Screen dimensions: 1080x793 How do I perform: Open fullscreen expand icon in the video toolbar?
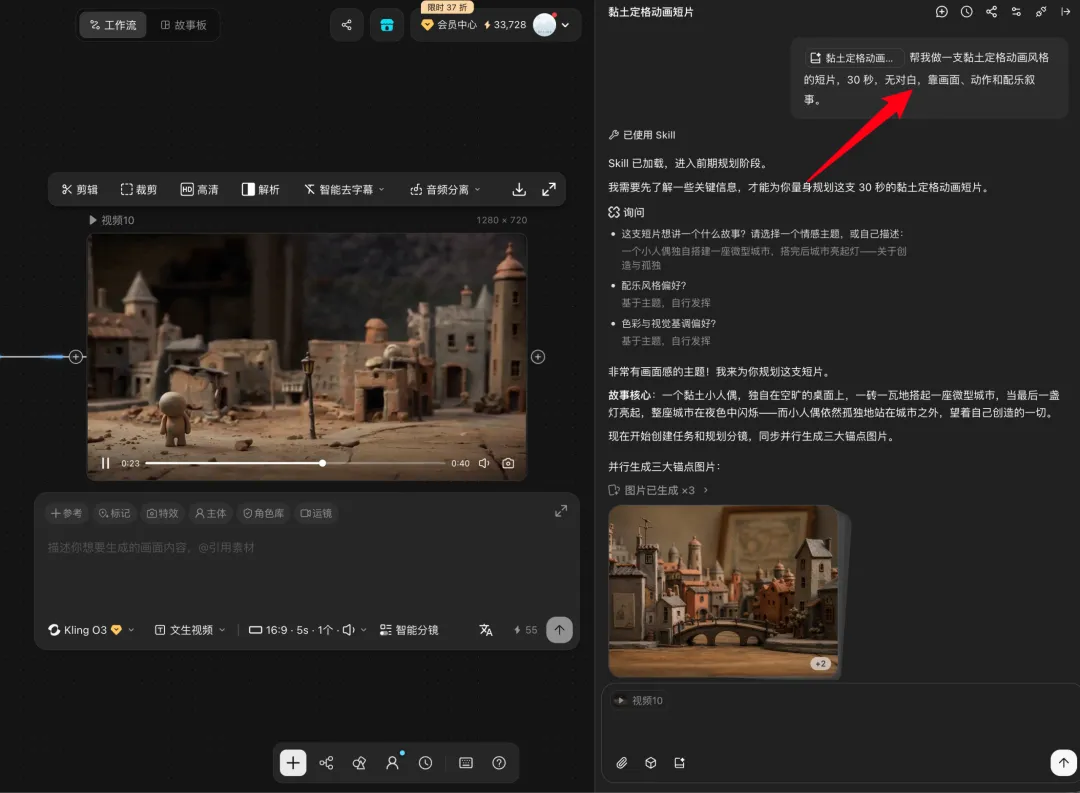click(549, 189)
